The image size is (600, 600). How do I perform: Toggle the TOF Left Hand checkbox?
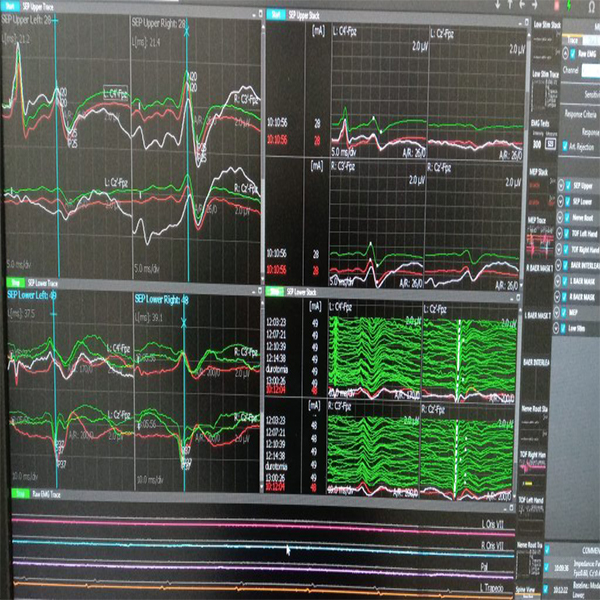tap(567, 233)
